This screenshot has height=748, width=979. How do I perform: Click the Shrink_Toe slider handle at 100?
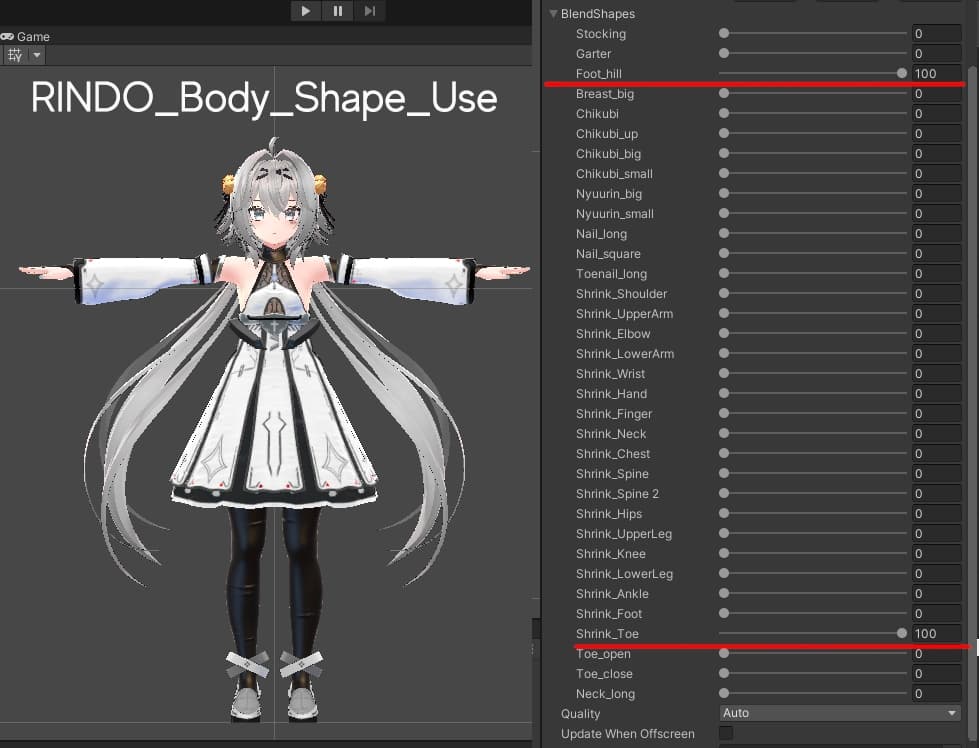[902, 633]
